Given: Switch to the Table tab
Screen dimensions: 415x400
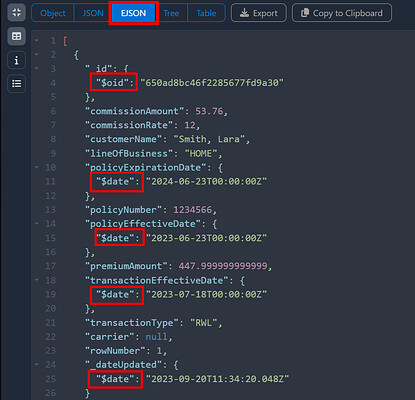Looking at the screenshot, I should (206, 13).
